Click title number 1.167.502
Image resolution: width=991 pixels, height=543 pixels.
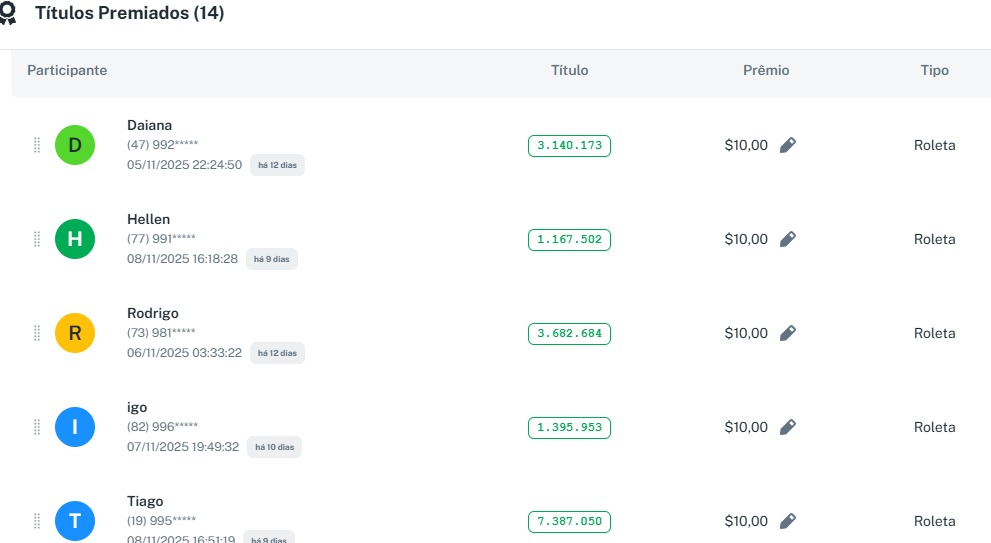pyautogui.click(x=569, y=240)
